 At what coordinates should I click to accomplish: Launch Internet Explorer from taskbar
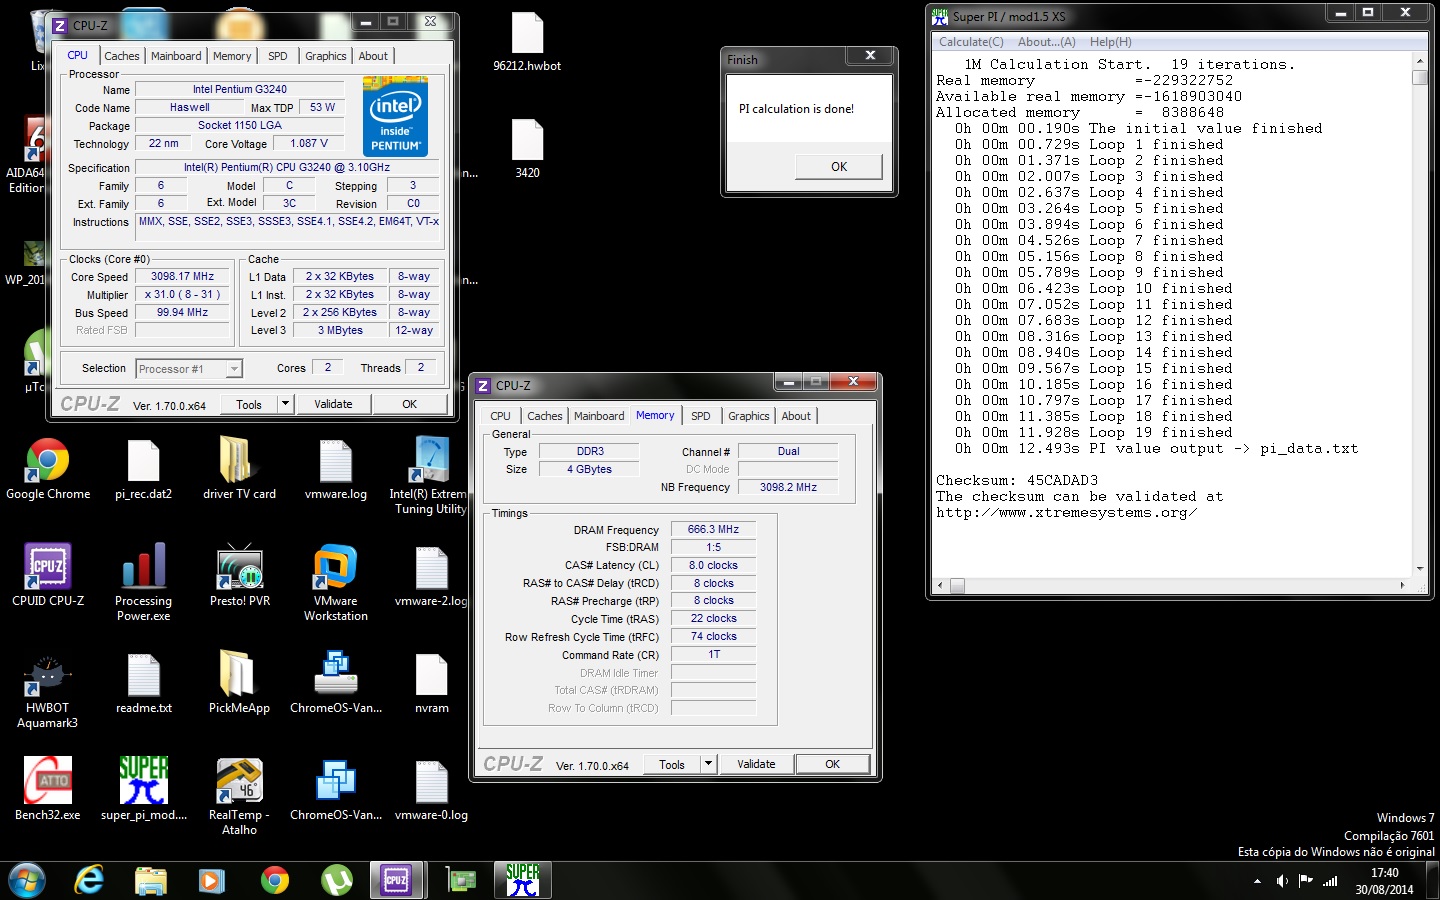click(89, 880)
